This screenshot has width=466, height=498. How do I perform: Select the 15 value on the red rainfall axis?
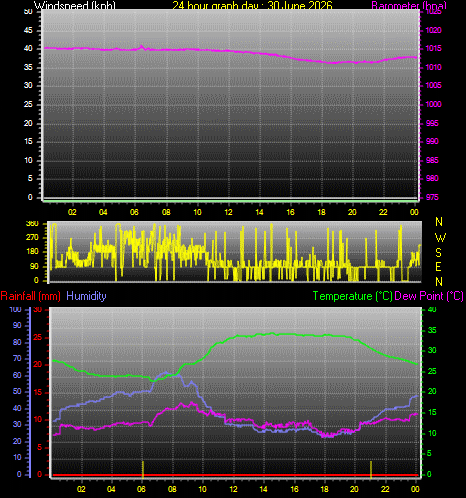tap(38, 393)
